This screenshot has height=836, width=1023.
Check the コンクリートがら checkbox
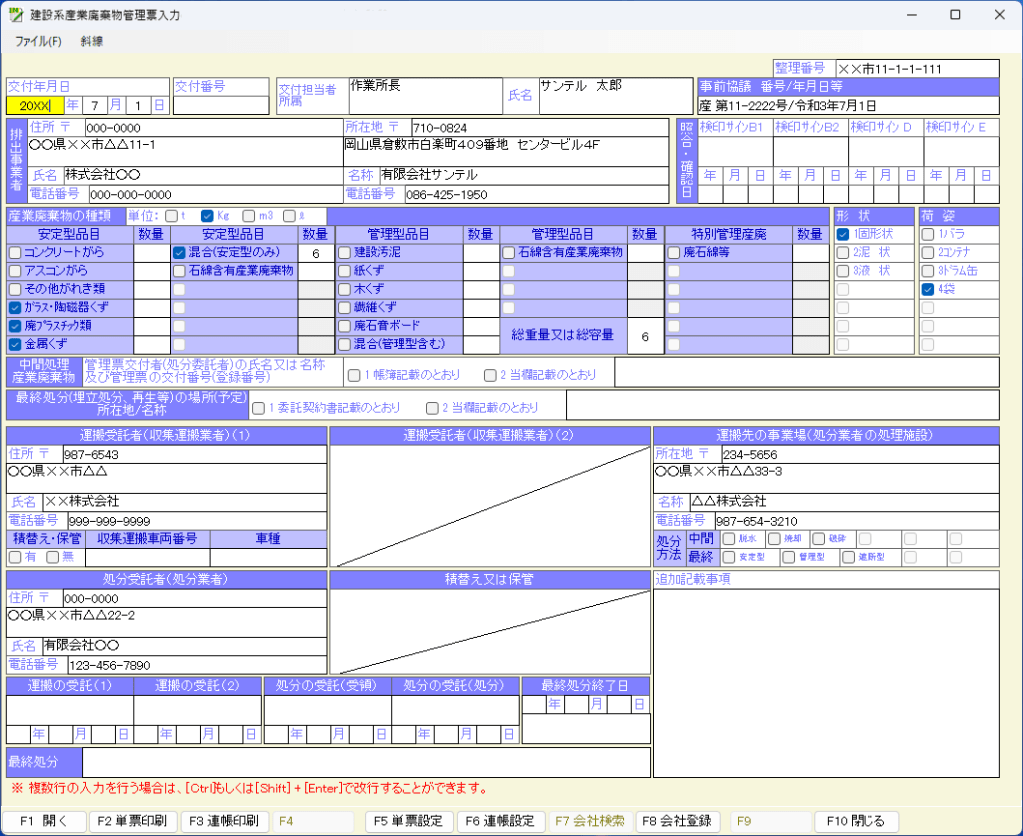15,253
